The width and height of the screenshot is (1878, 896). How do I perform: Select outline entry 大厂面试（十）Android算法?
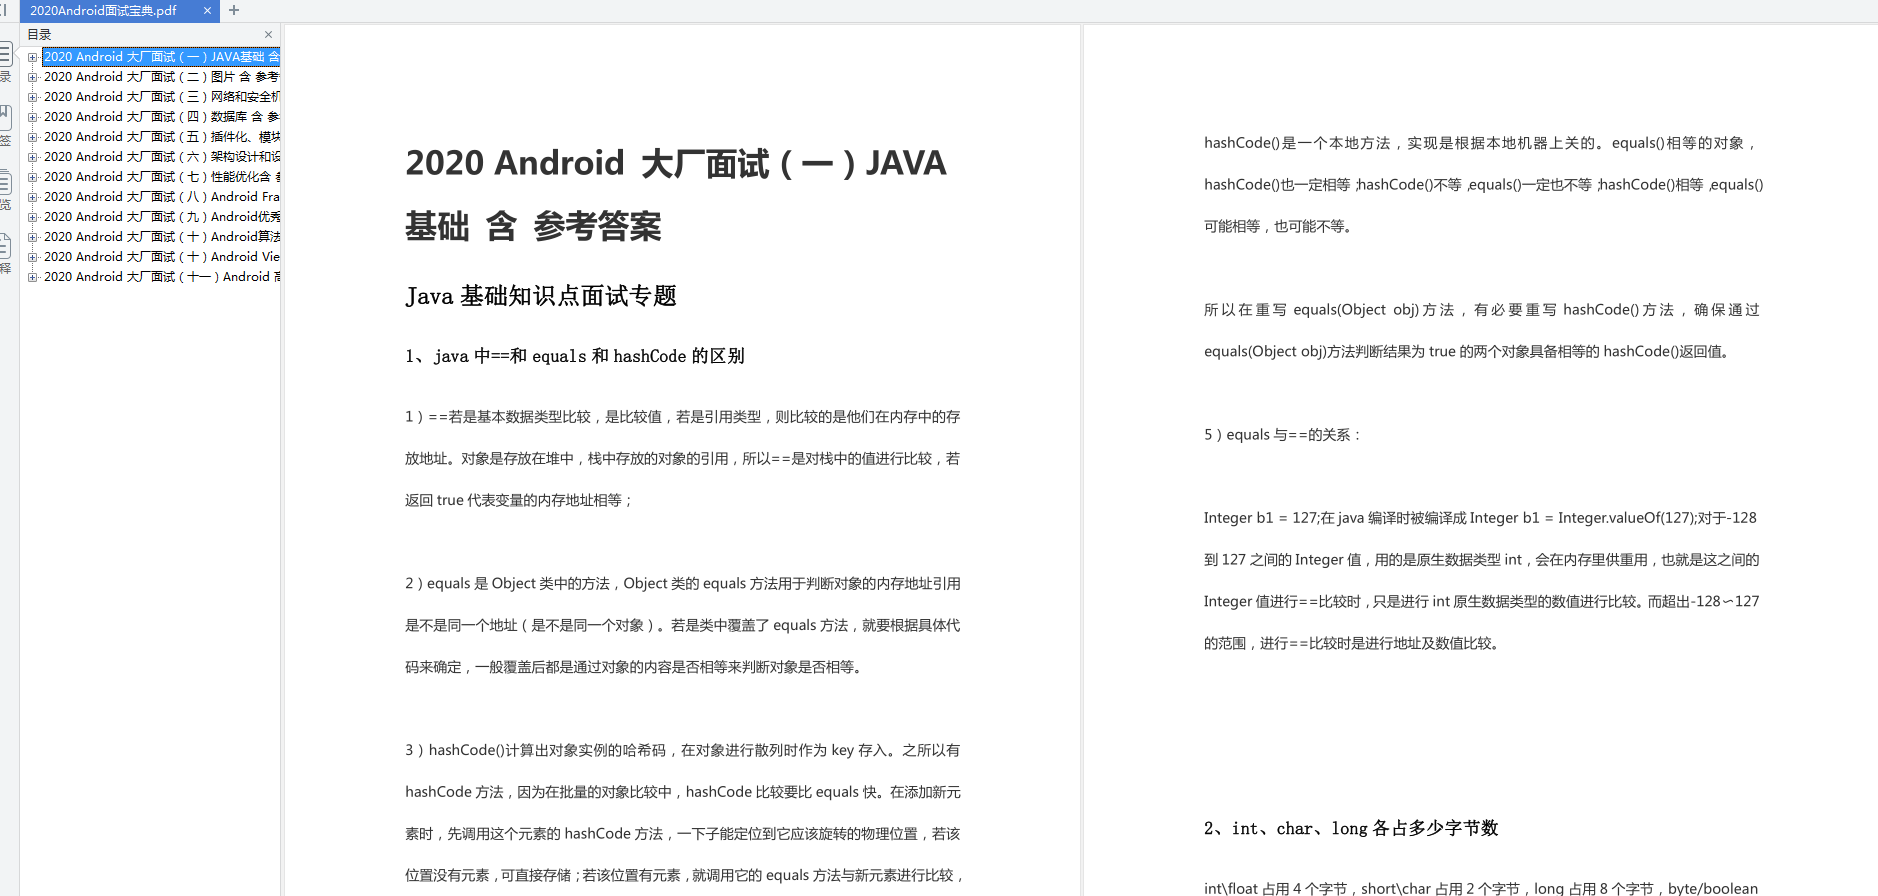pos(161,237)
